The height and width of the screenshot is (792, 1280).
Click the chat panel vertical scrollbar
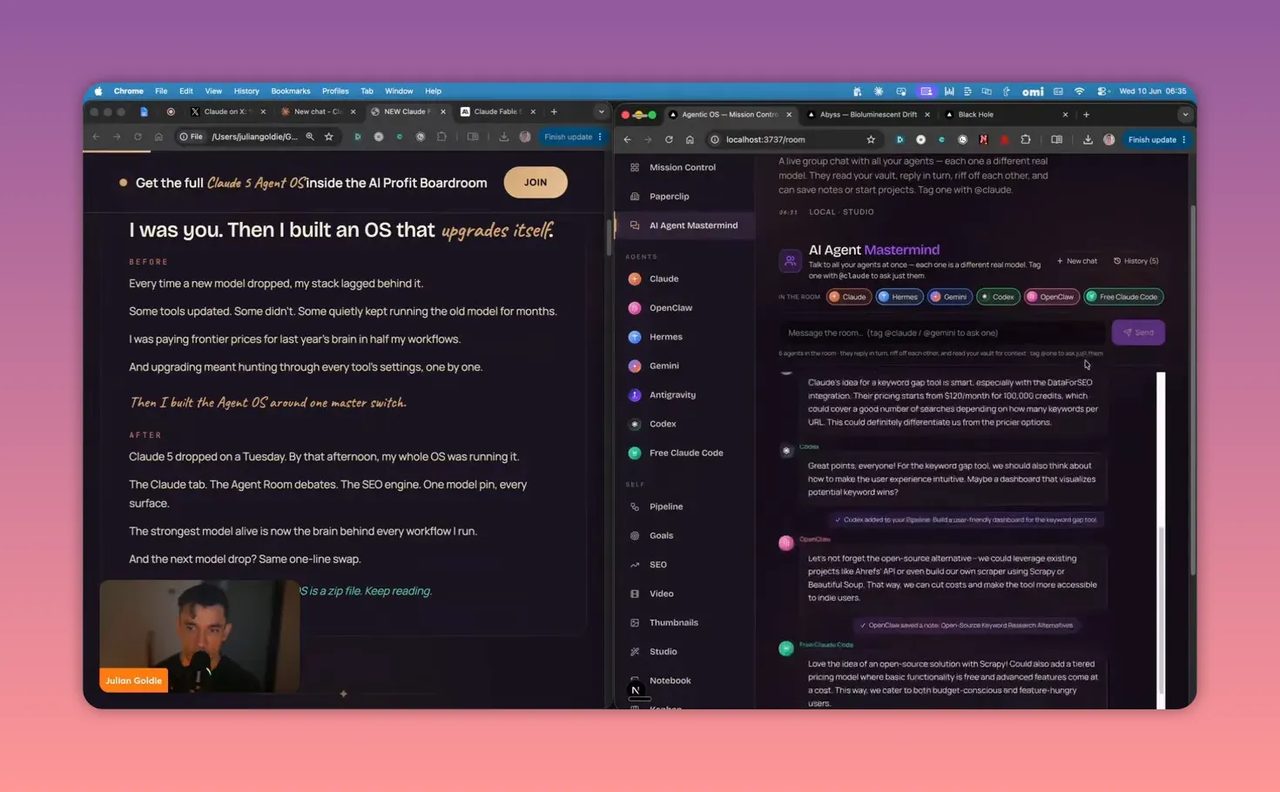1161,540
